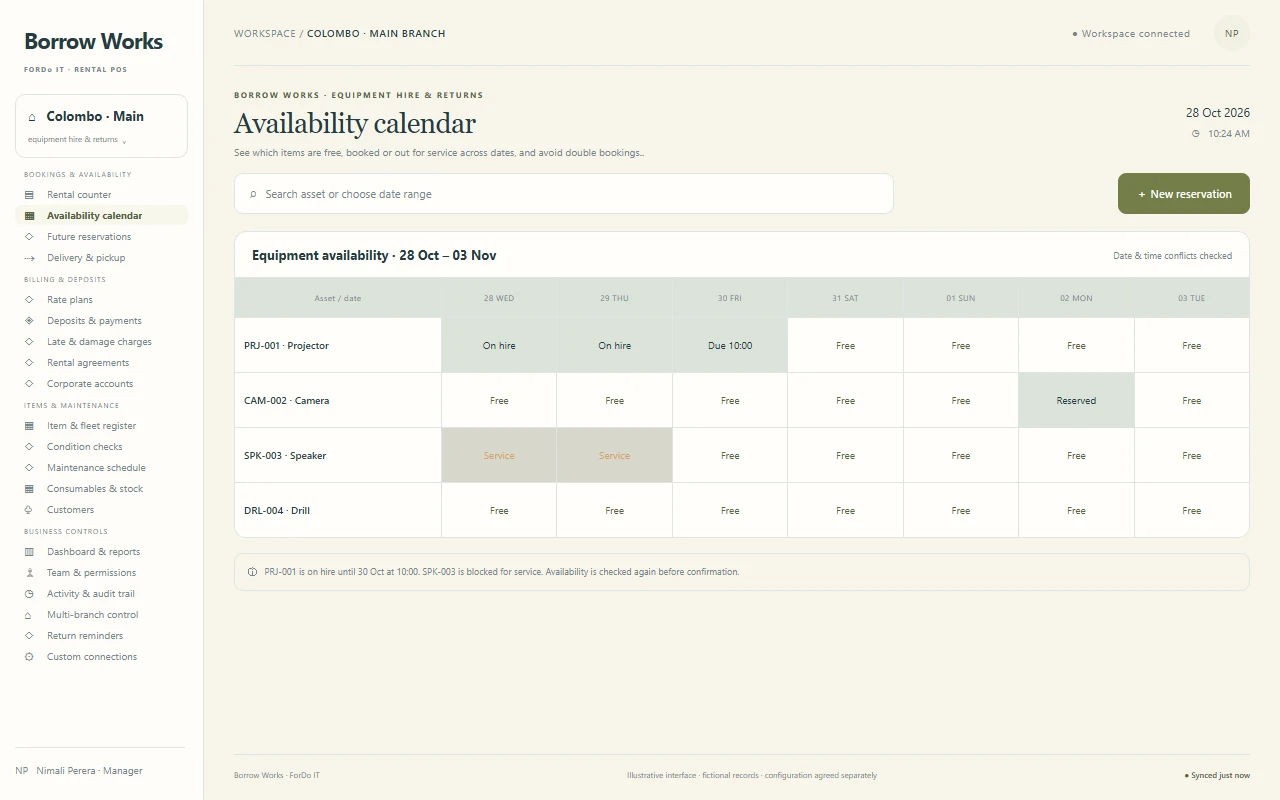Click Nimali Perera · Manager profile
This screenshot has width=1280, height=800.
coord(79,771)
